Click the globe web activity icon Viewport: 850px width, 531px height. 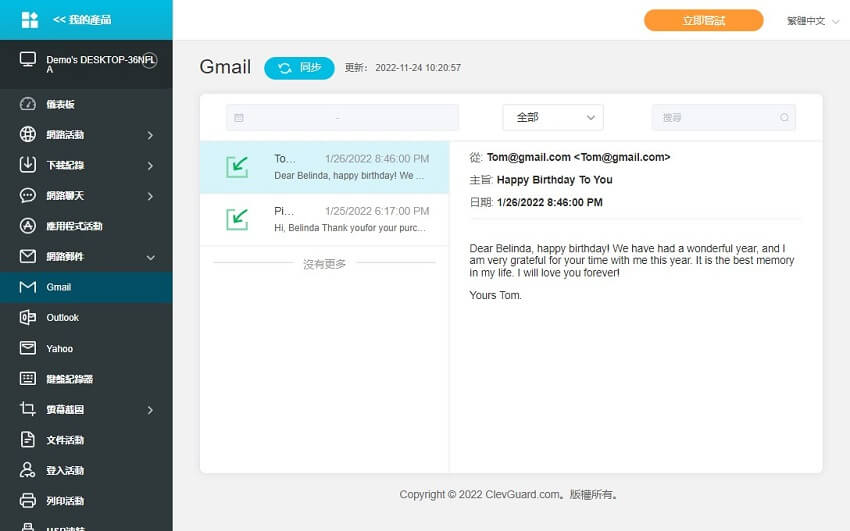[28, 134]
